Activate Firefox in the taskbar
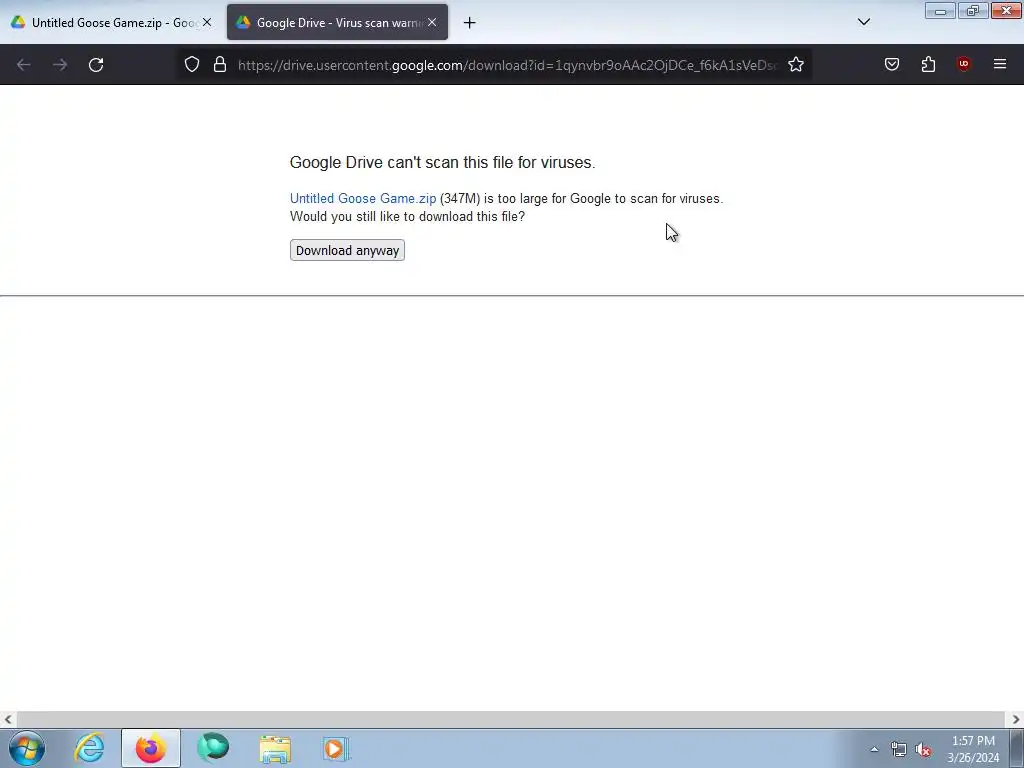The image size is (1024, 768). [151, 748]
